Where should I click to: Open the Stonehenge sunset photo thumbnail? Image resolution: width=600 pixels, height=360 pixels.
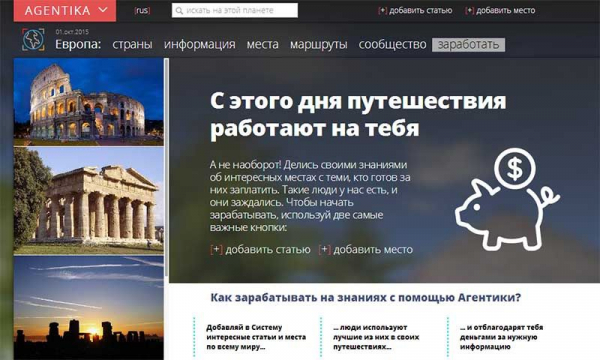(88, 308)
